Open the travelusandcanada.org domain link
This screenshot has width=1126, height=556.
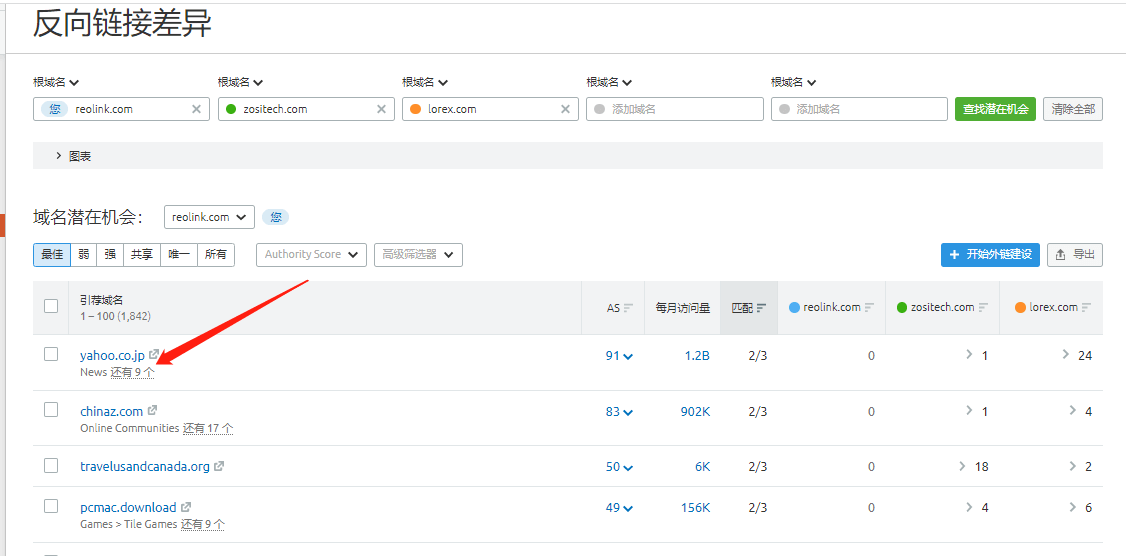pos(145,467)
